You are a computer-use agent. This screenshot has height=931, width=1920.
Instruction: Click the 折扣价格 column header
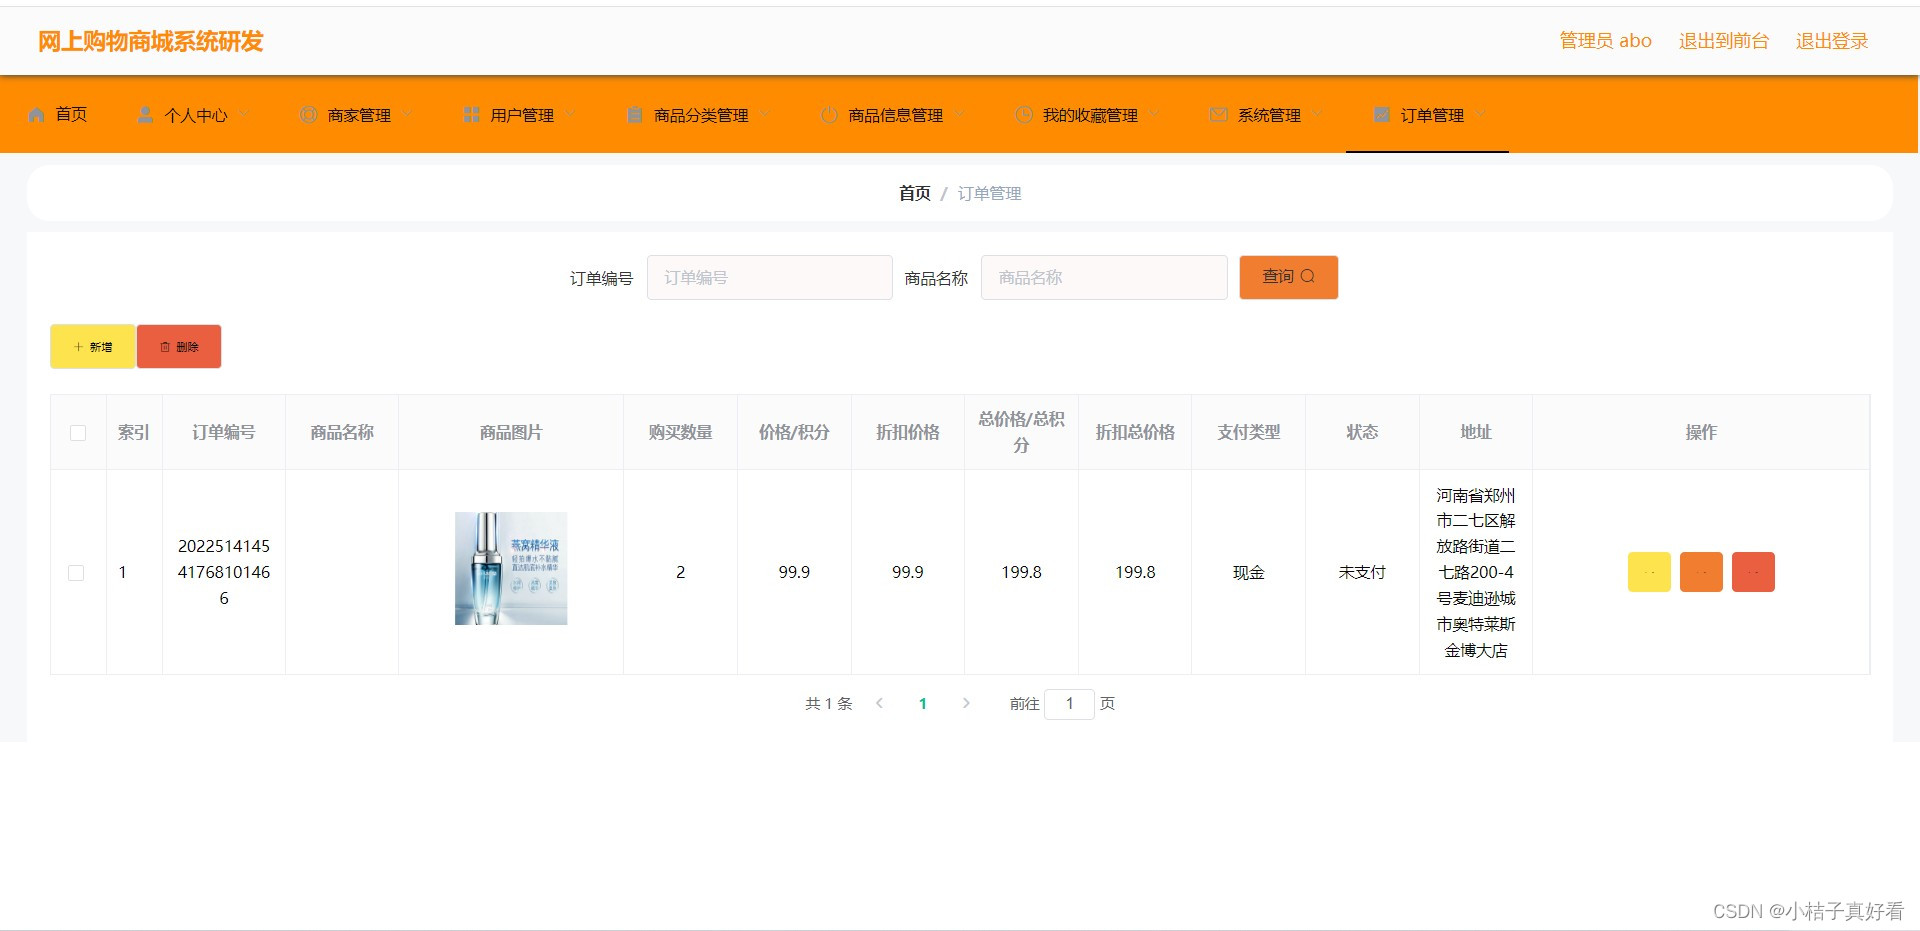908,432
